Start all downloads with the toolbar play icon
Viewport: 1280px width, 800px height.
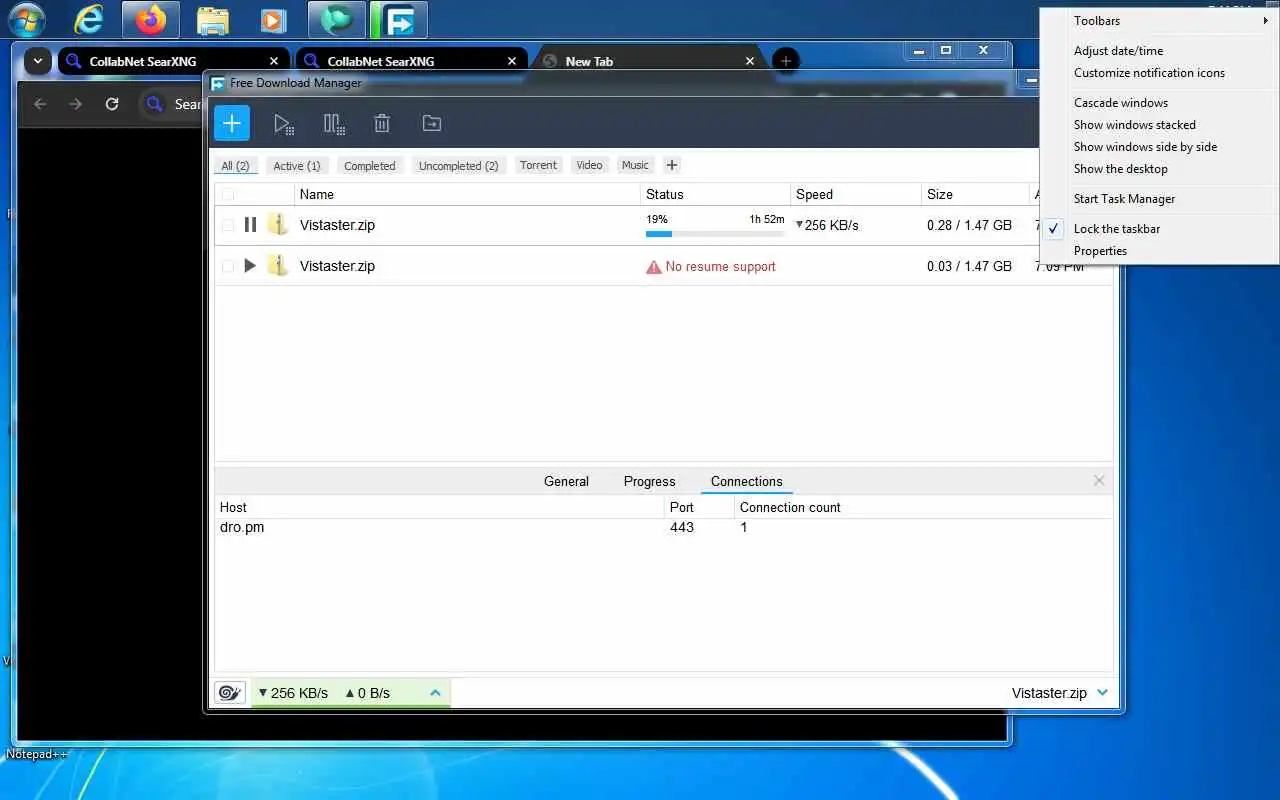[x=284, y=124]
